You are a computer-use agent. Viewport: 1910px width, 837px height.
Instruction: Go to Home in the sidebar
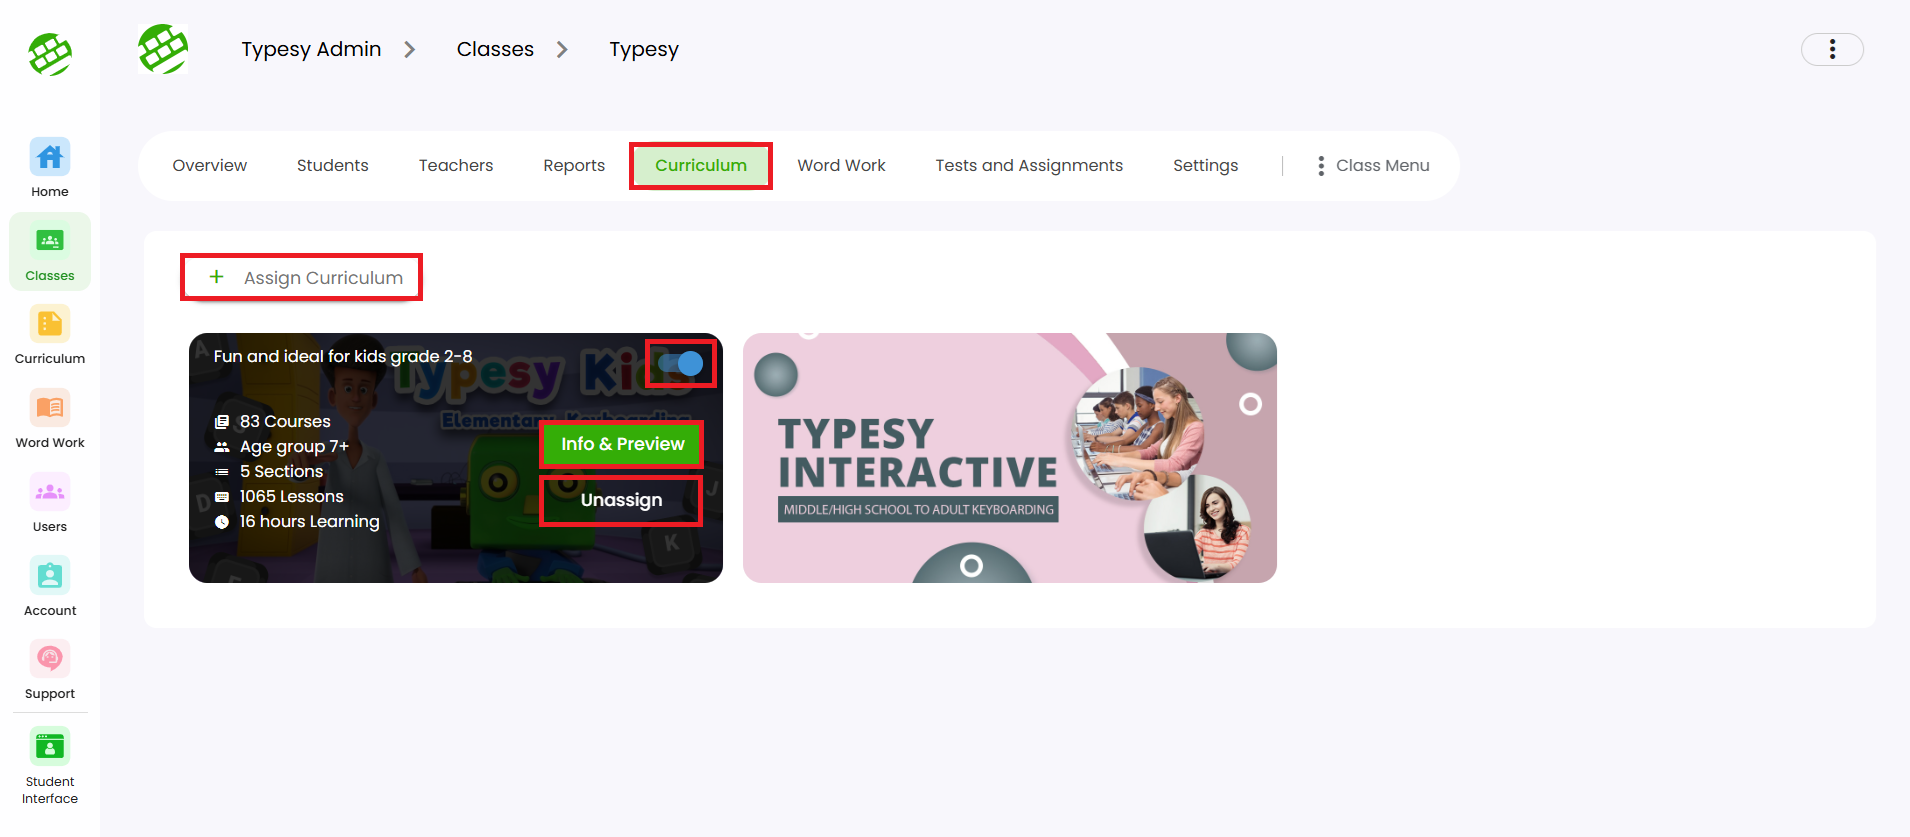pyautogui.click(x=50, y=168)
